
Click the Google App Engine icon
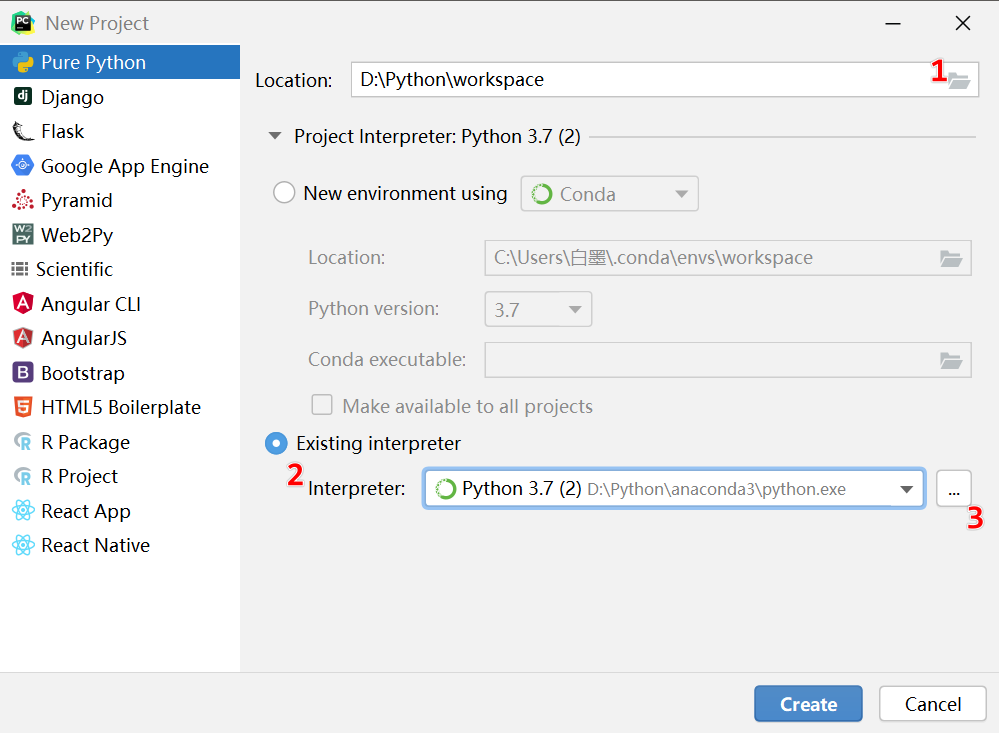(22, 166)
